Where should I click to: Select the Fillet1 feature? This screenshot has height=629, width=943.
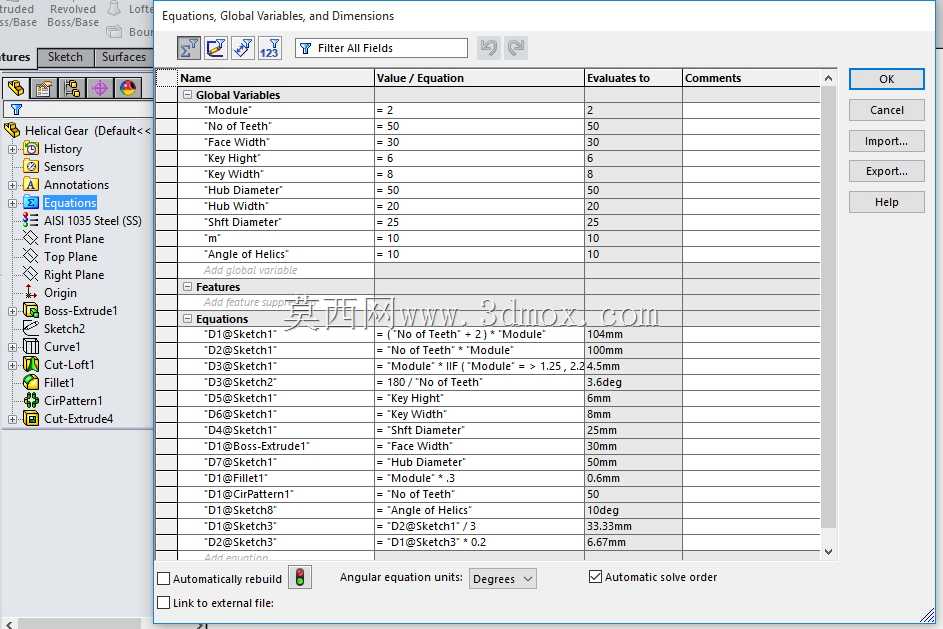click(x=59, y=382)
